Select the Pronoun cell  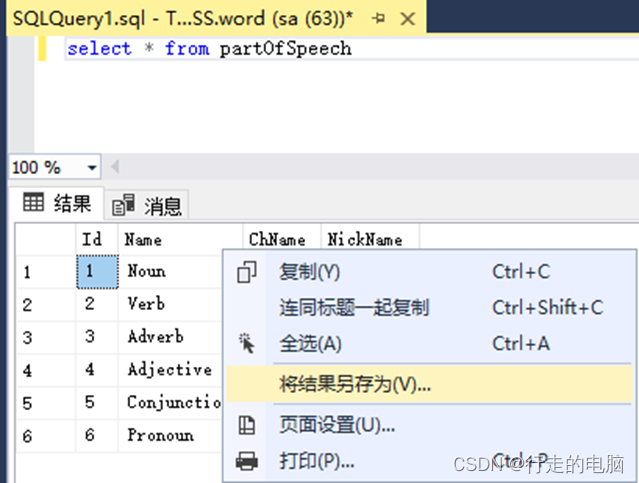click(171, 436)
